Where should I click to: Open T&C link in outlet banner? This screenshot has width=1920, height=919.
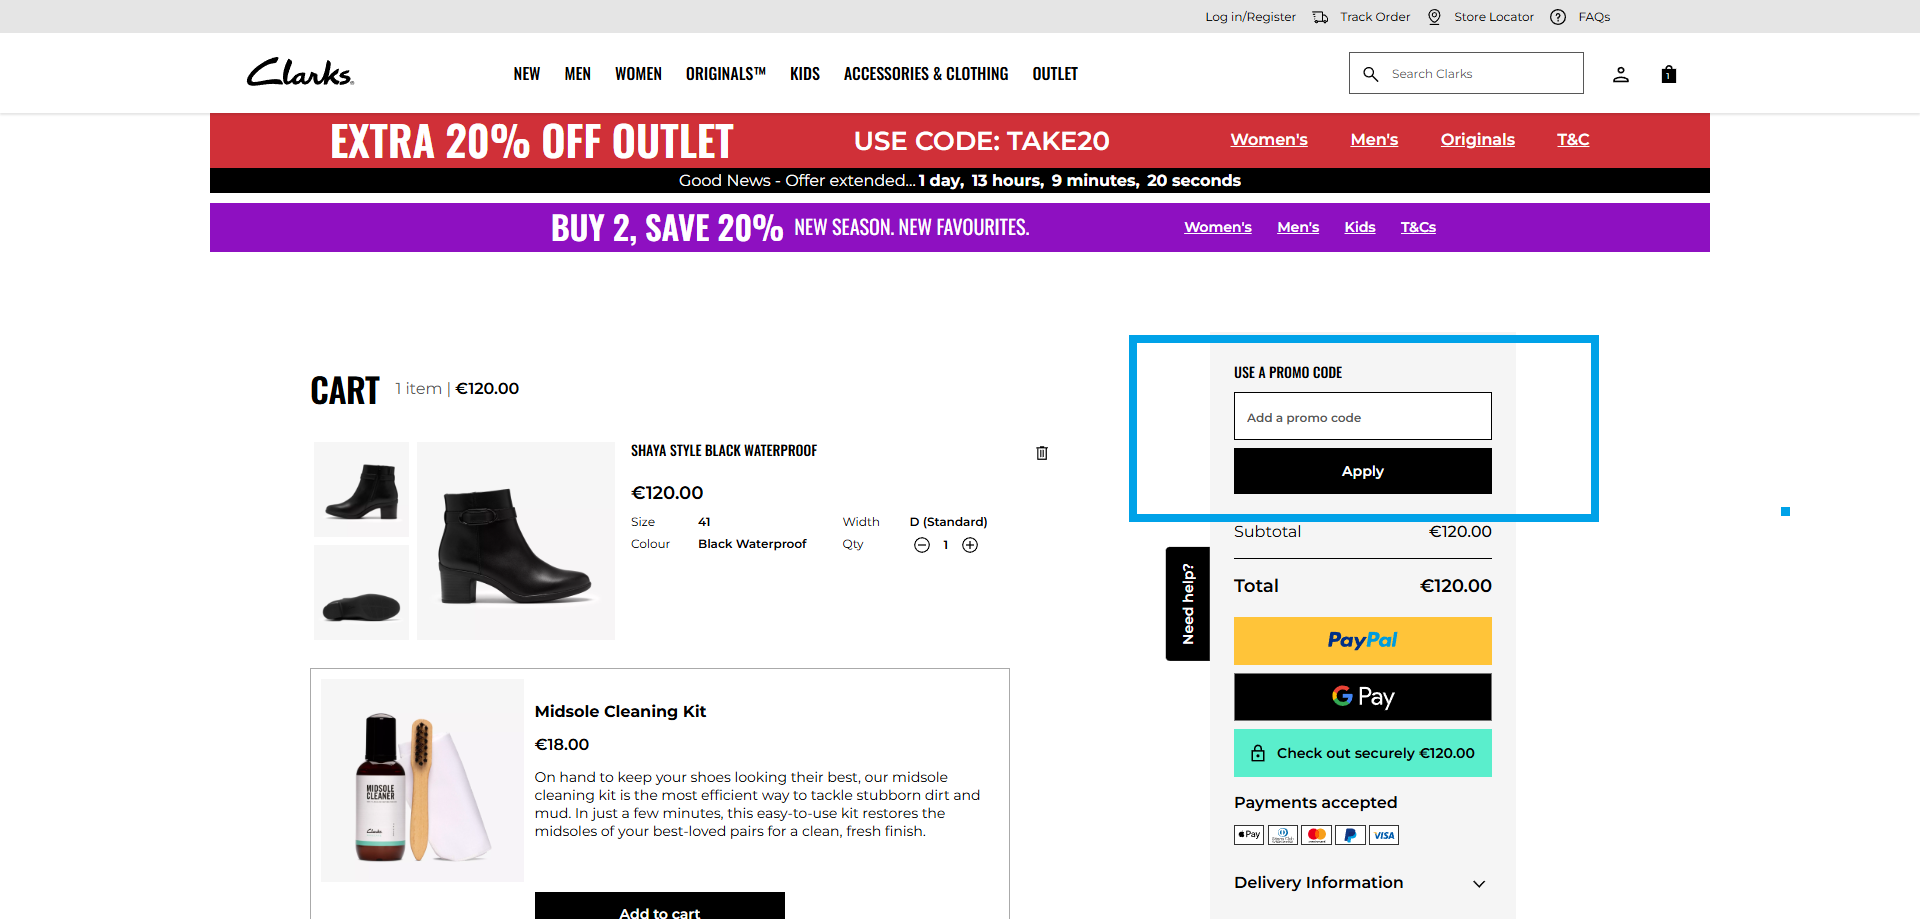point(1573,140)
